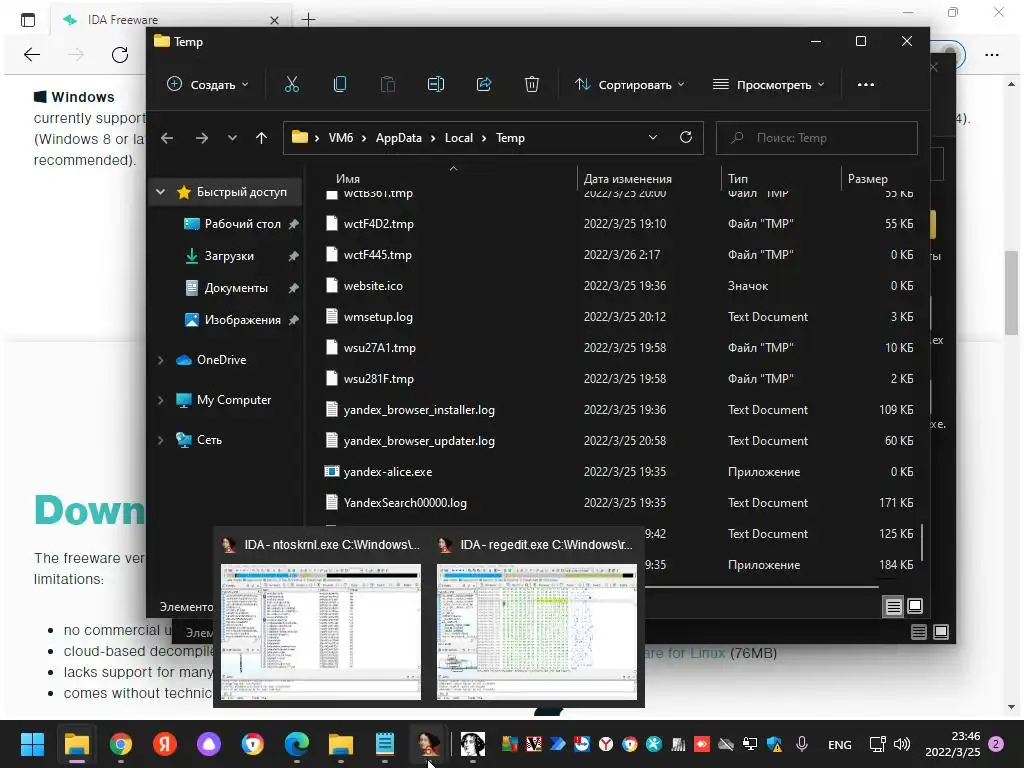Select file yandex_browser_installer.log

(x=419, y=410)
